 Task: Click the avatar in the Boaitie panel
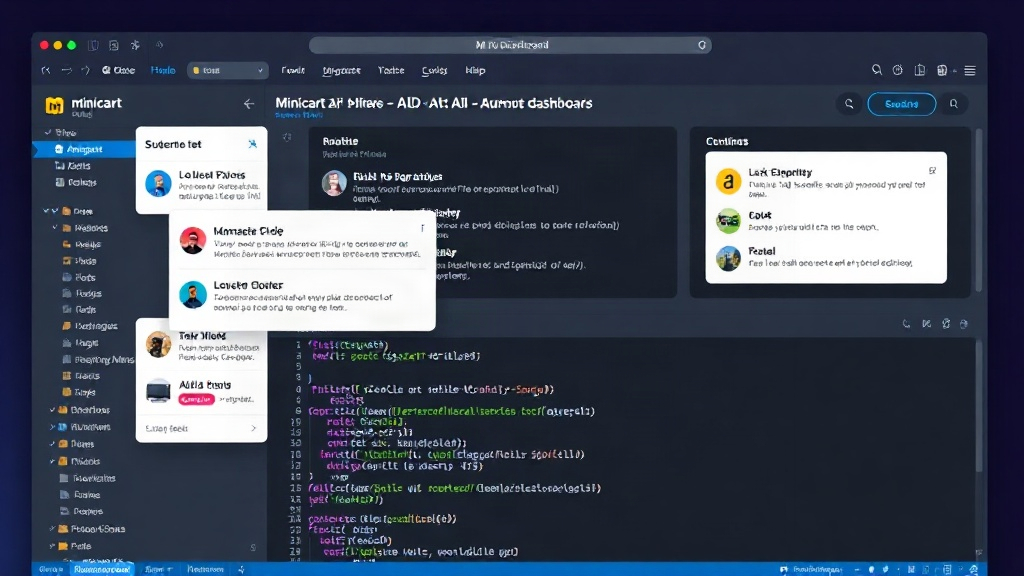click(x=334, y=183)
